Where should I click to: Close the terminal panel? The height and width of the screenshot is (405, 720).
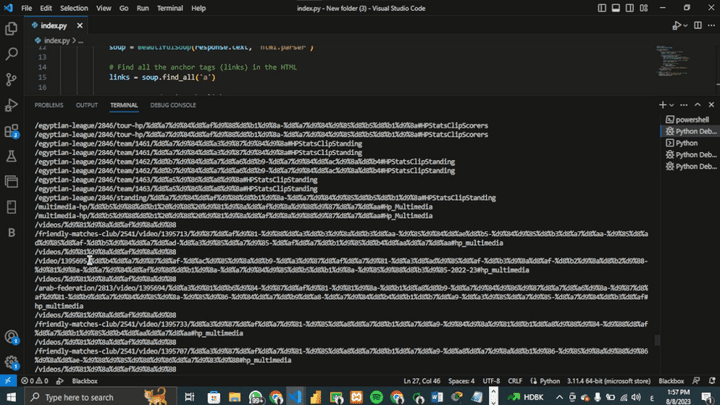tap(711, 105)
